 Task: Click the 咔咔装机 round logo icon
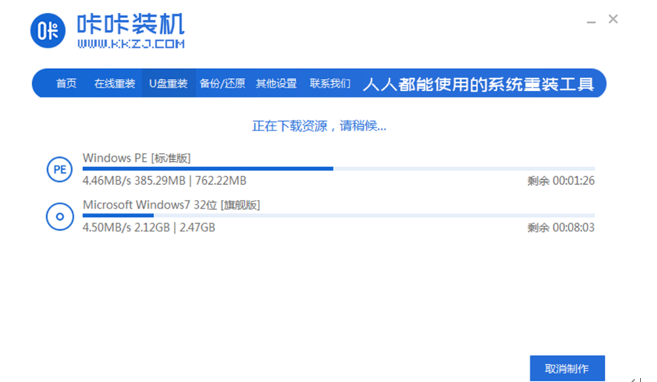point(48,31)
